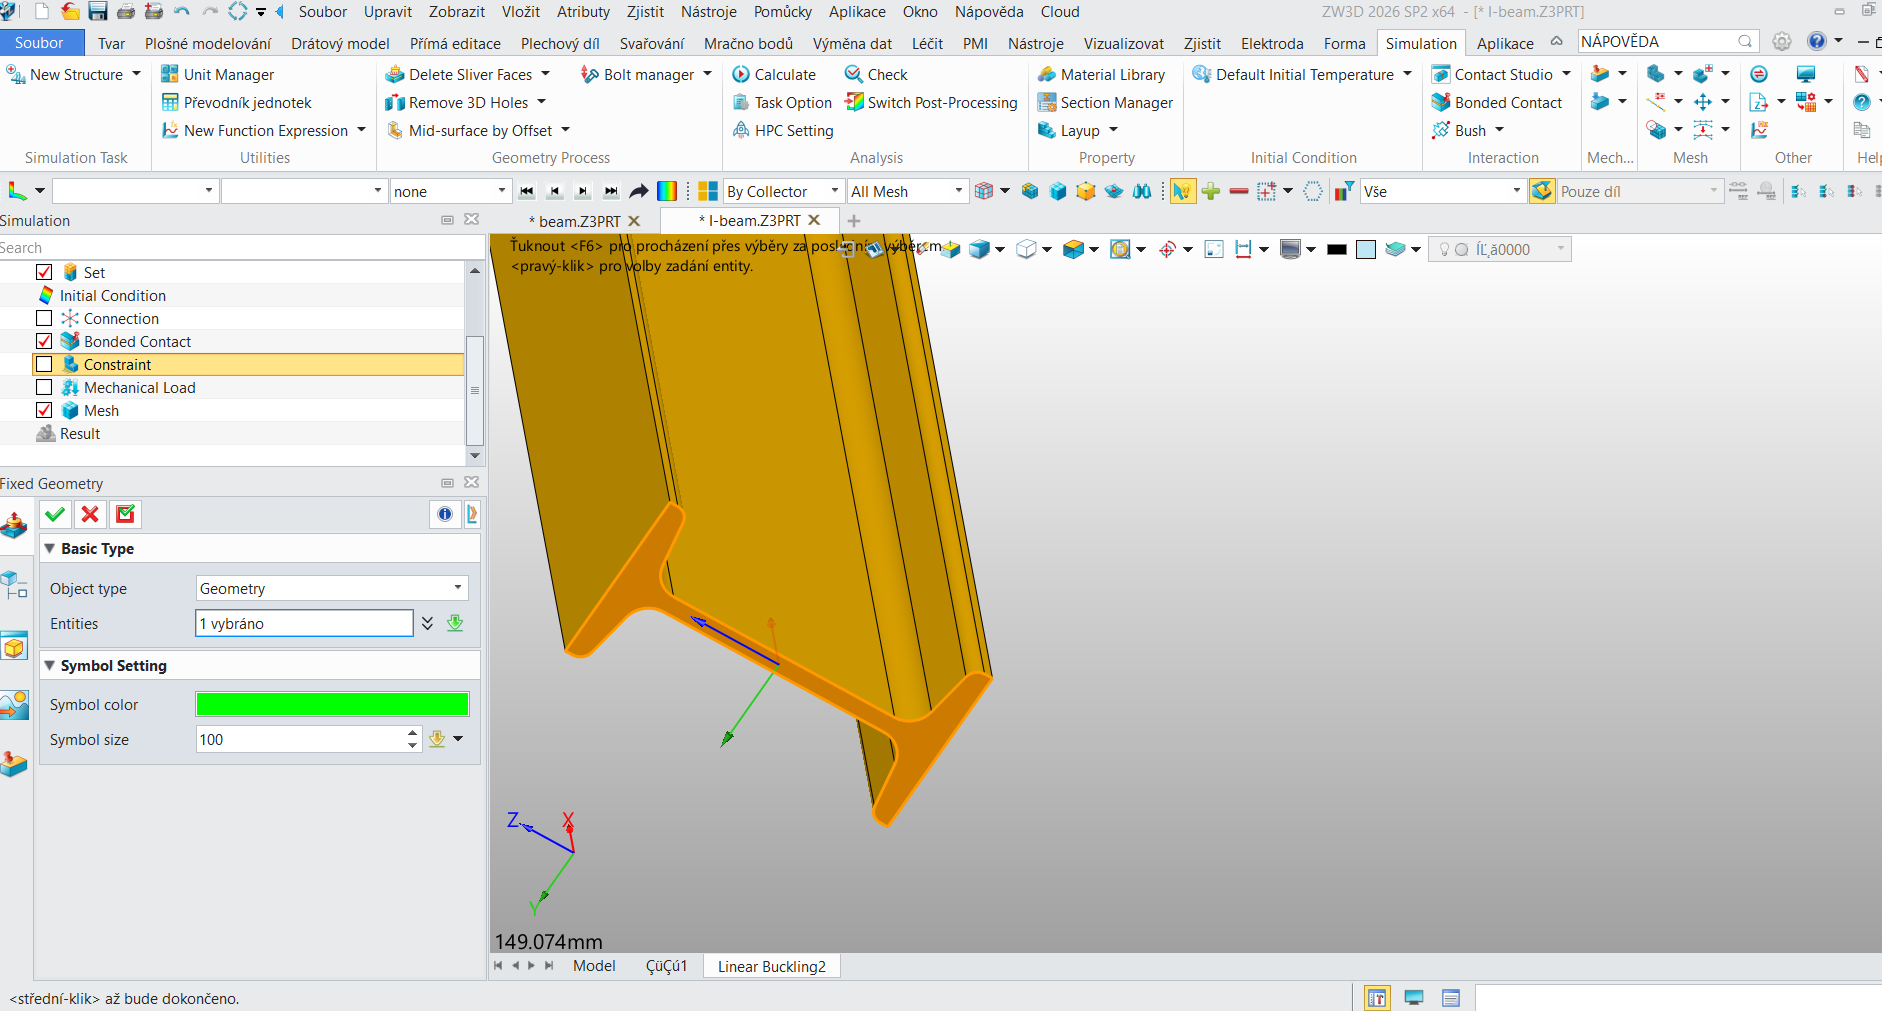Open Task Option
This screenshot has height=1011, width=1882.
[x=782, y=102]
